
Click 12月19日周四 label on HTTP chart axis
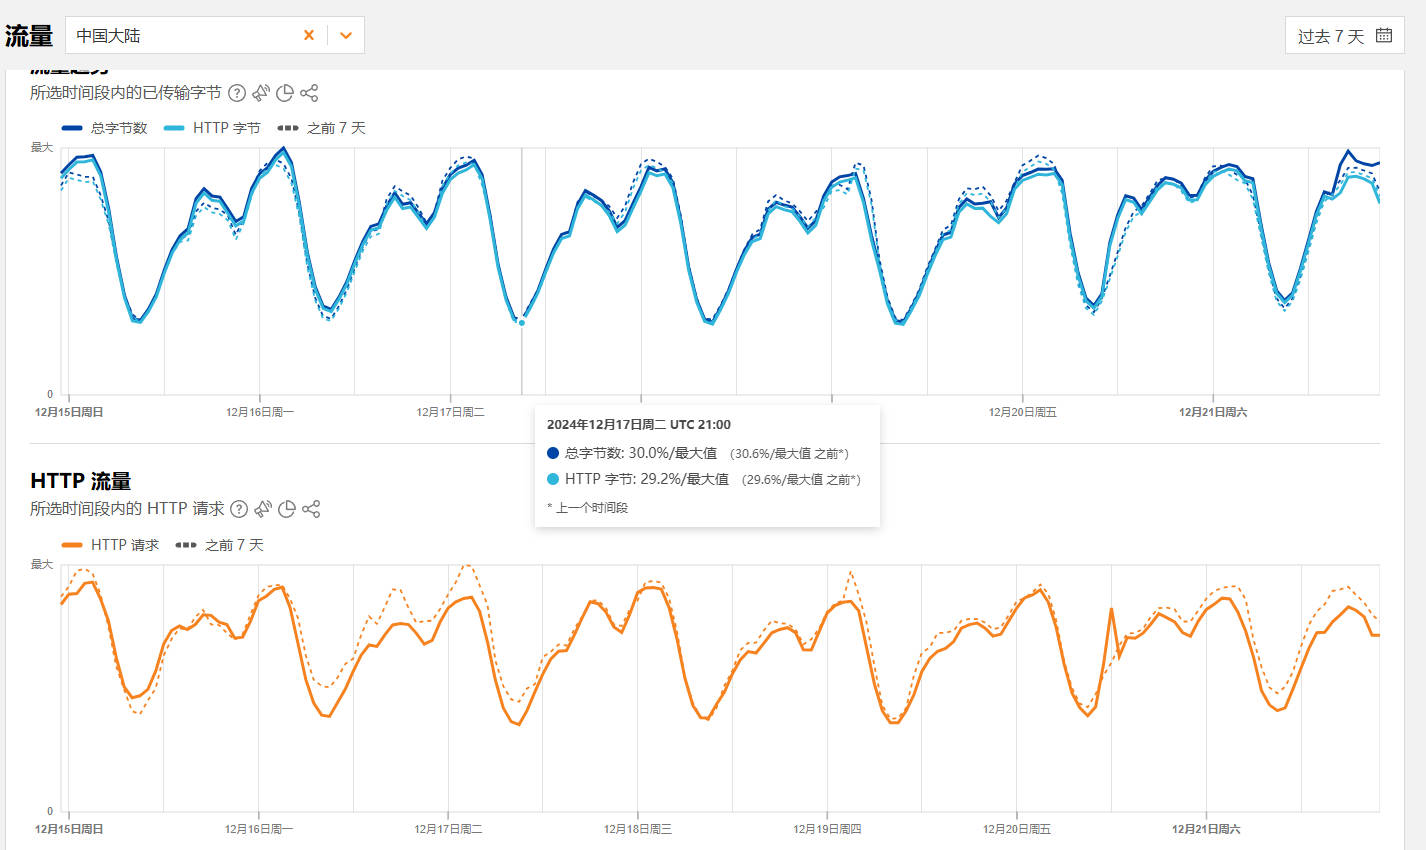(827, 829)
